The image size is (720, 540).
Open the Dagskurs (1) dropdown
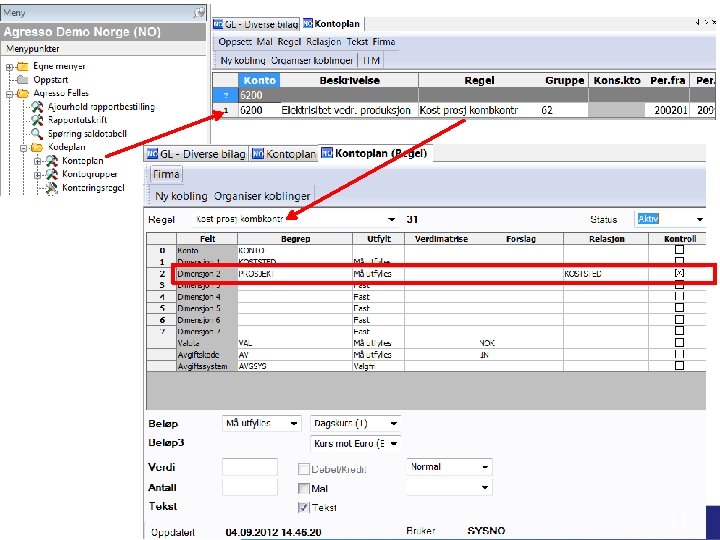tap(394, 423)
